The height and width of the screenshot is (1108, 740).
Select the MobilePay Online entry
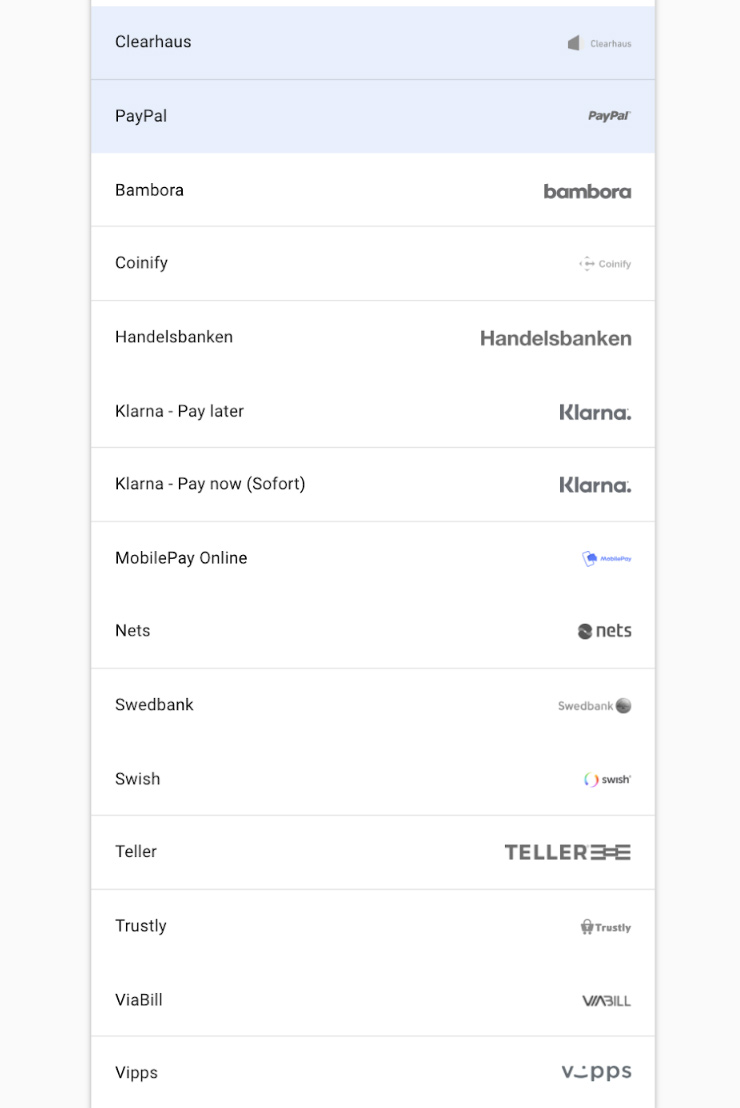pos(373,558)
